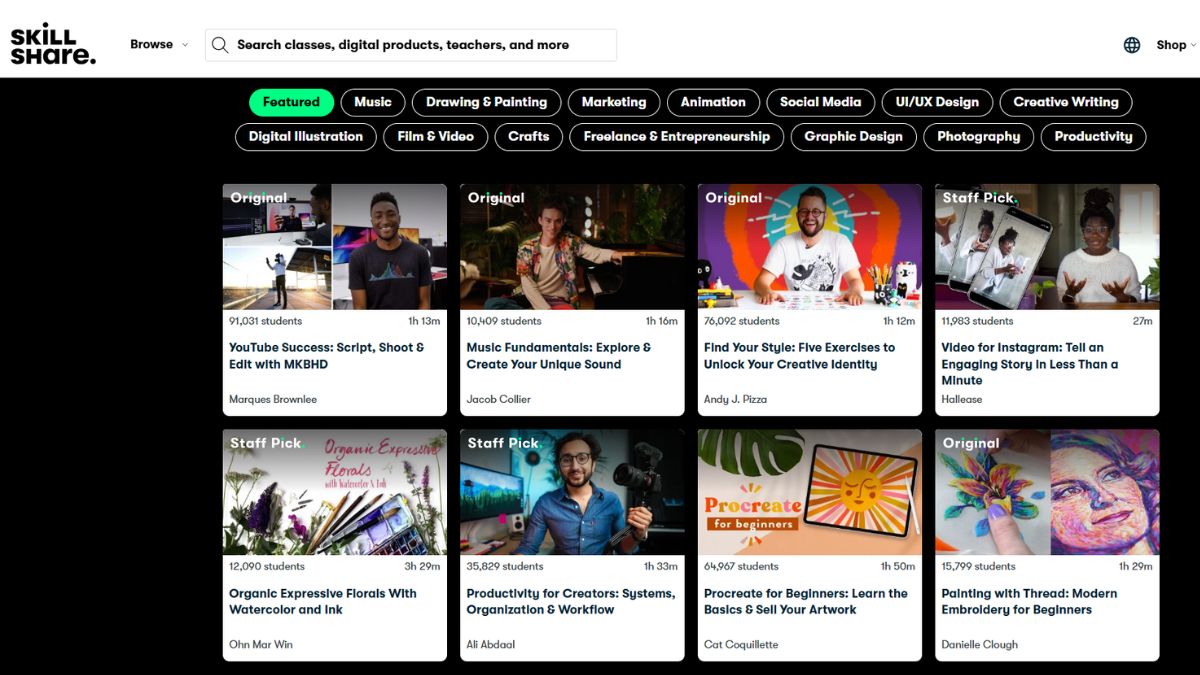Open 'Painting with Thread' title link
1200x675 pixels.
tap(1029, 602)
